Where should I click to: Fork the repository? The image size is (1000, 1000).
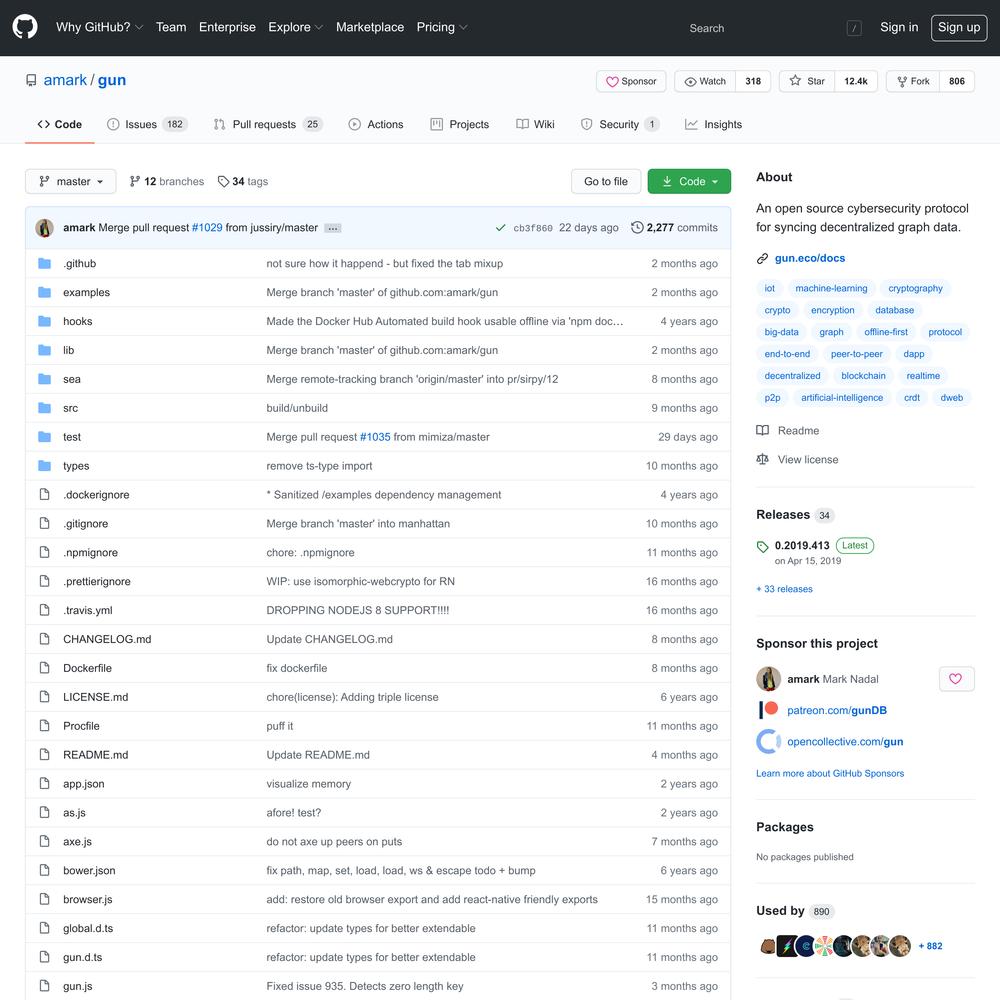913,81
